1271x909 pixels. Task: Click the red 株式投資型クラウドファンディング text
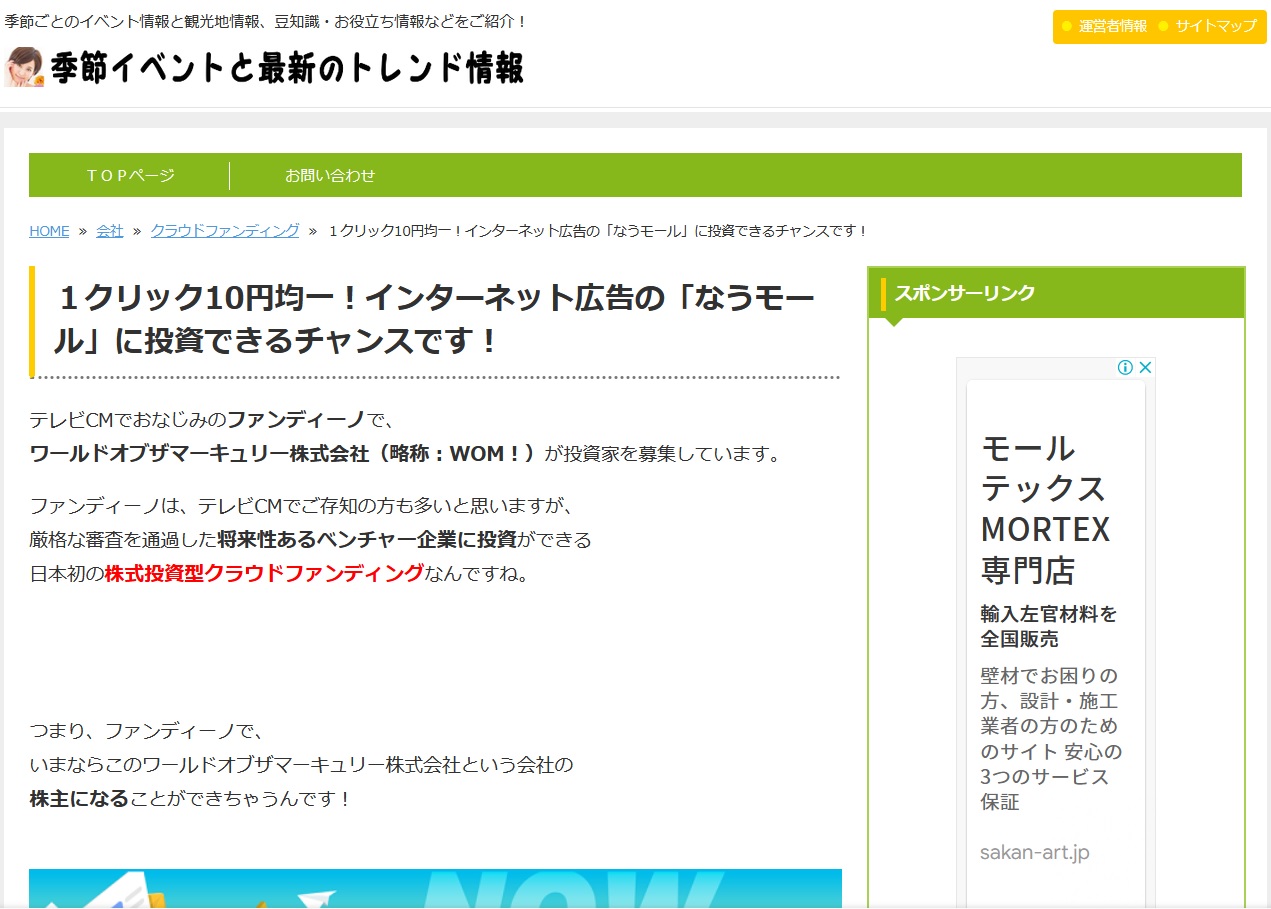[x=264, y=574]
